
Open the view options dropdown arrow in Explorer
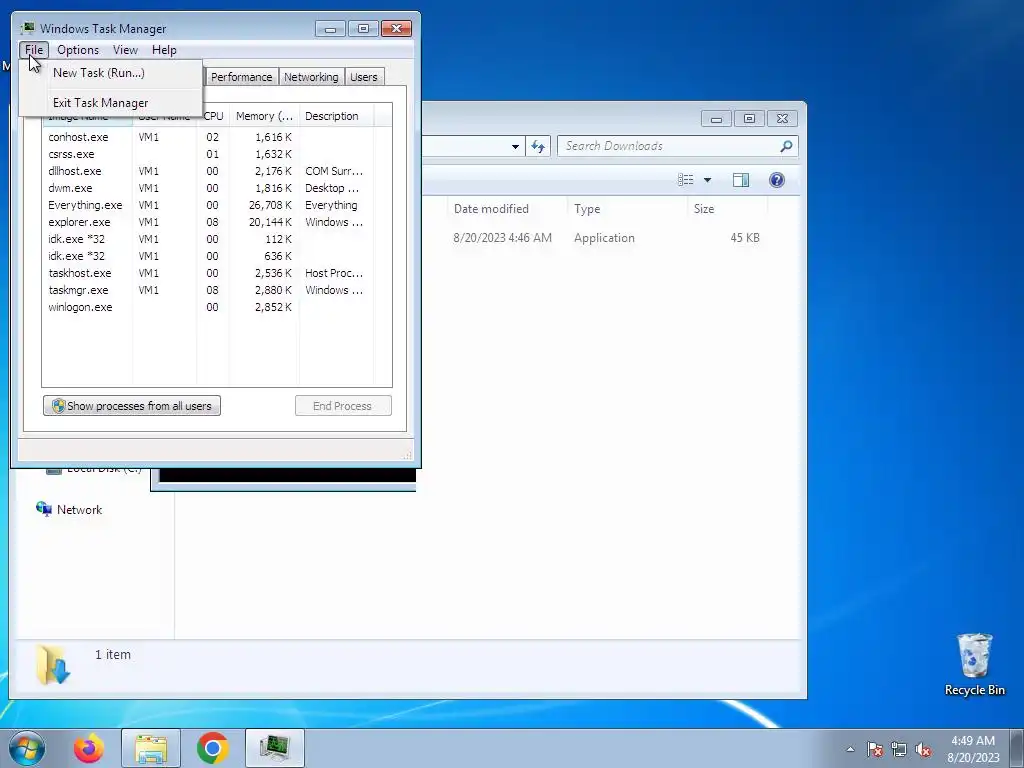(707, 180)
